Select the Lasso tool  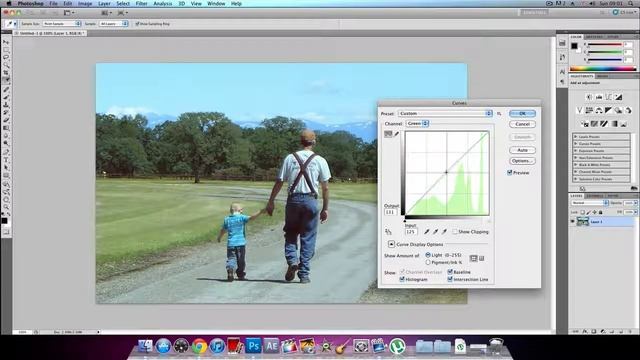pos(6,57)
